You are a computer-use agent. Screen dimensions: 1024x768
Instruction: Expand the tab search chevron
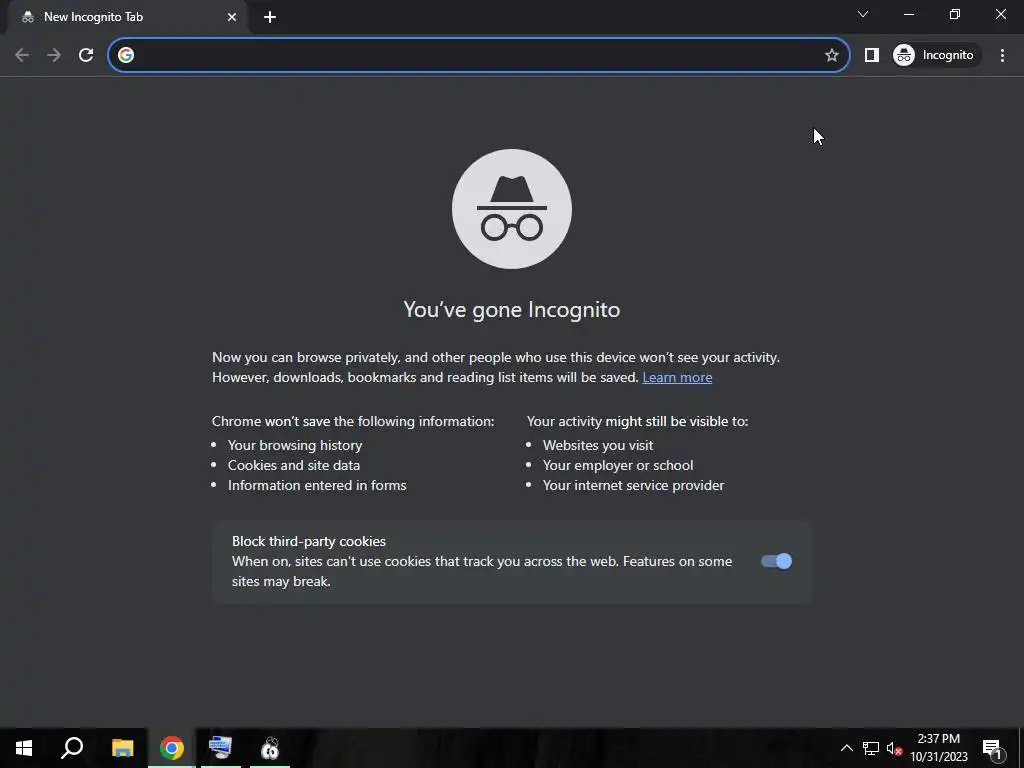(863, 14)
